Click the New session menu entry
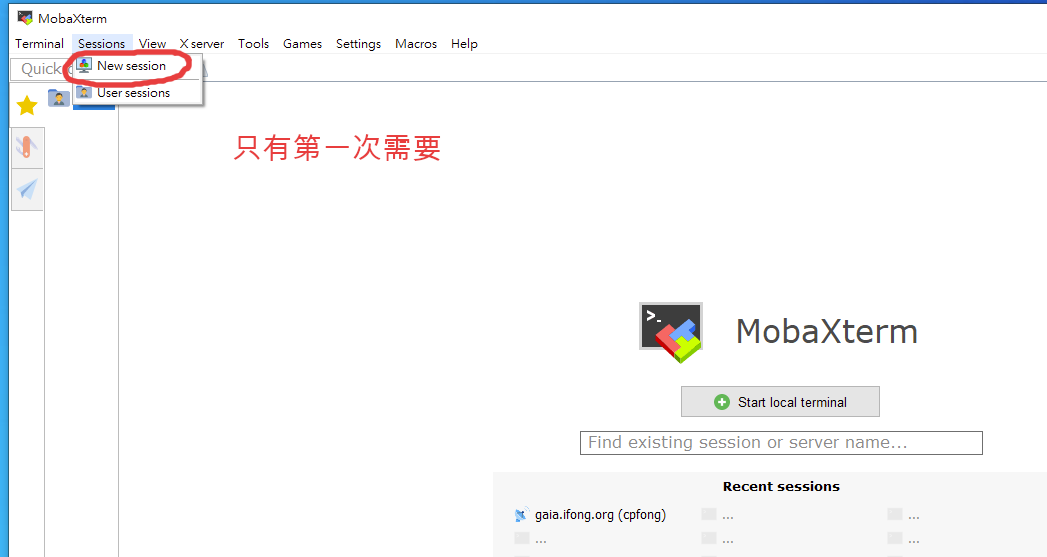 point(131,66)
